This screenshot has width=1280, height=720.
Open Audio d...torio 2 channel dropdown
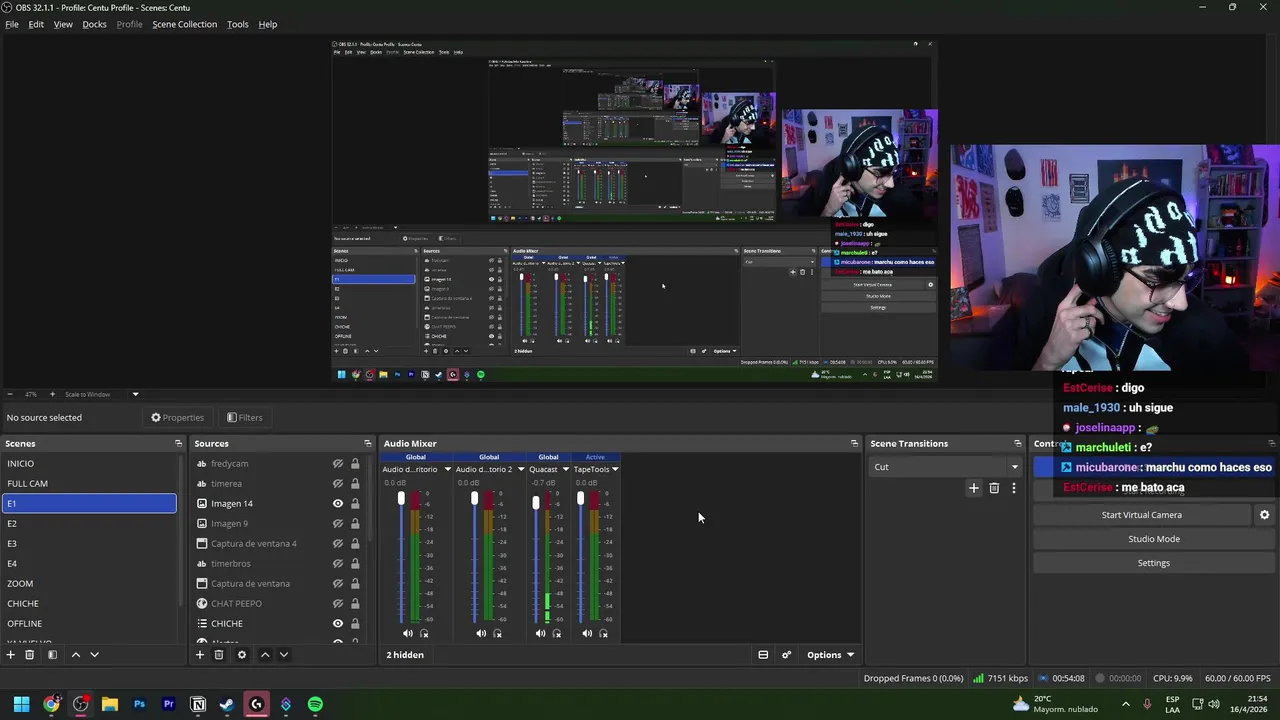pyautogui.click(x=521, y=469)
